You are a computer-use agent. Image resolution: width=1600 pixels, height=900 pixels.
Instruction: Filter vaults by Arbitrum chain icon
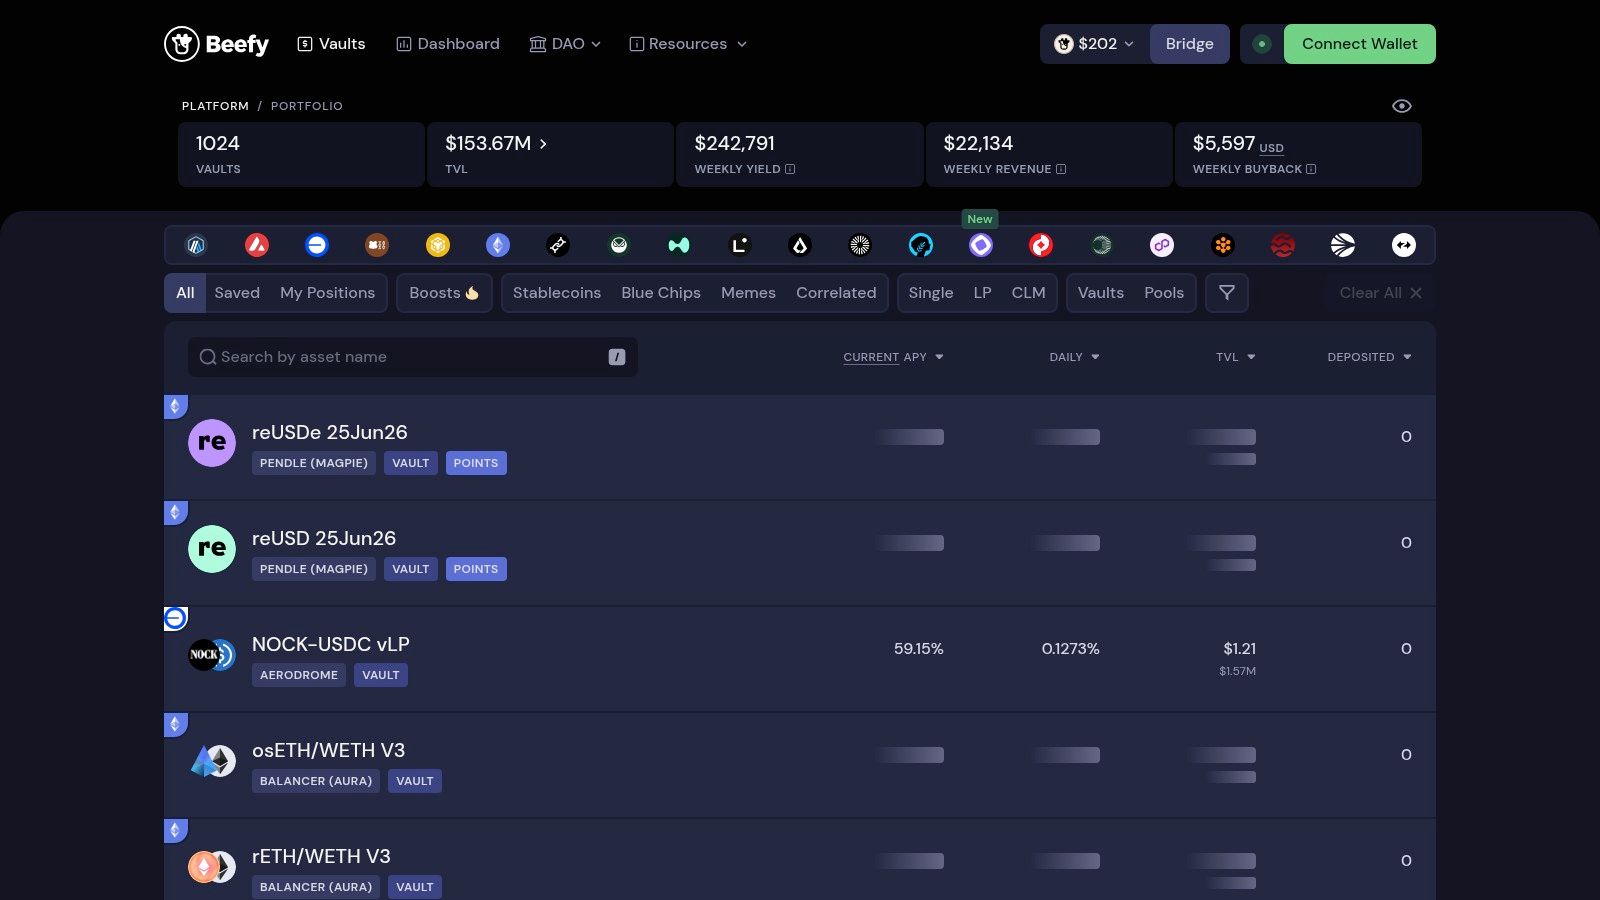click(196, 245)
